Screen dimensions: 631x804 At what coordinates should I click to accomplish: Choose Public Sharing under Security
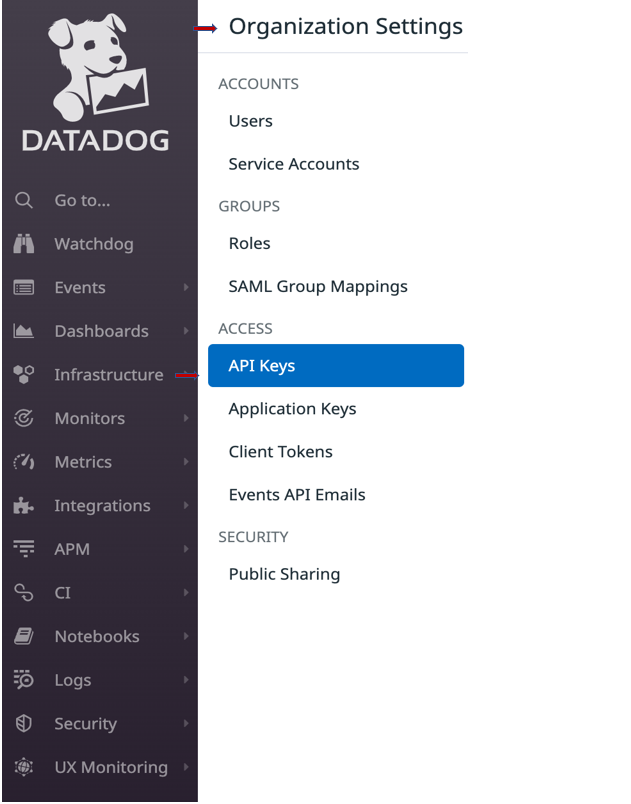tap(284, 574)
